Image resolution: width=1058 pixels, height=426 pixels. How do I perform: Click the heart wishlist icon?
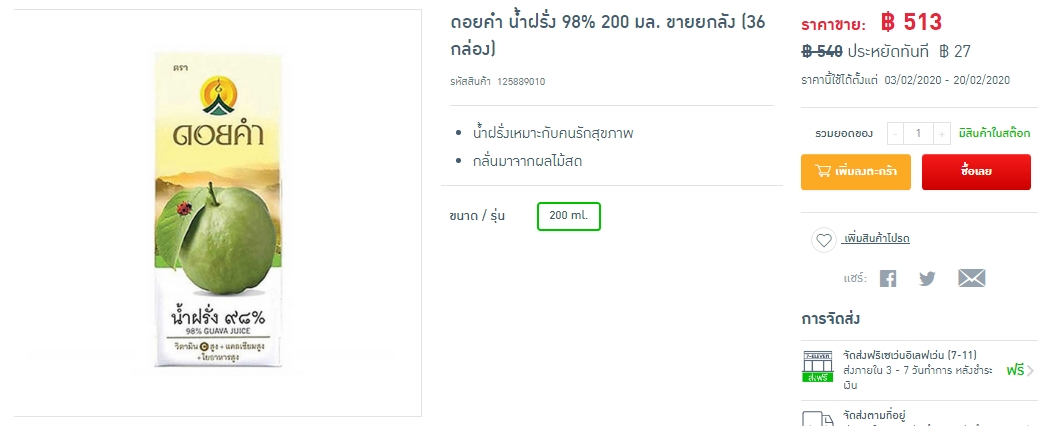pyautogui.click(x=824, y=240)
